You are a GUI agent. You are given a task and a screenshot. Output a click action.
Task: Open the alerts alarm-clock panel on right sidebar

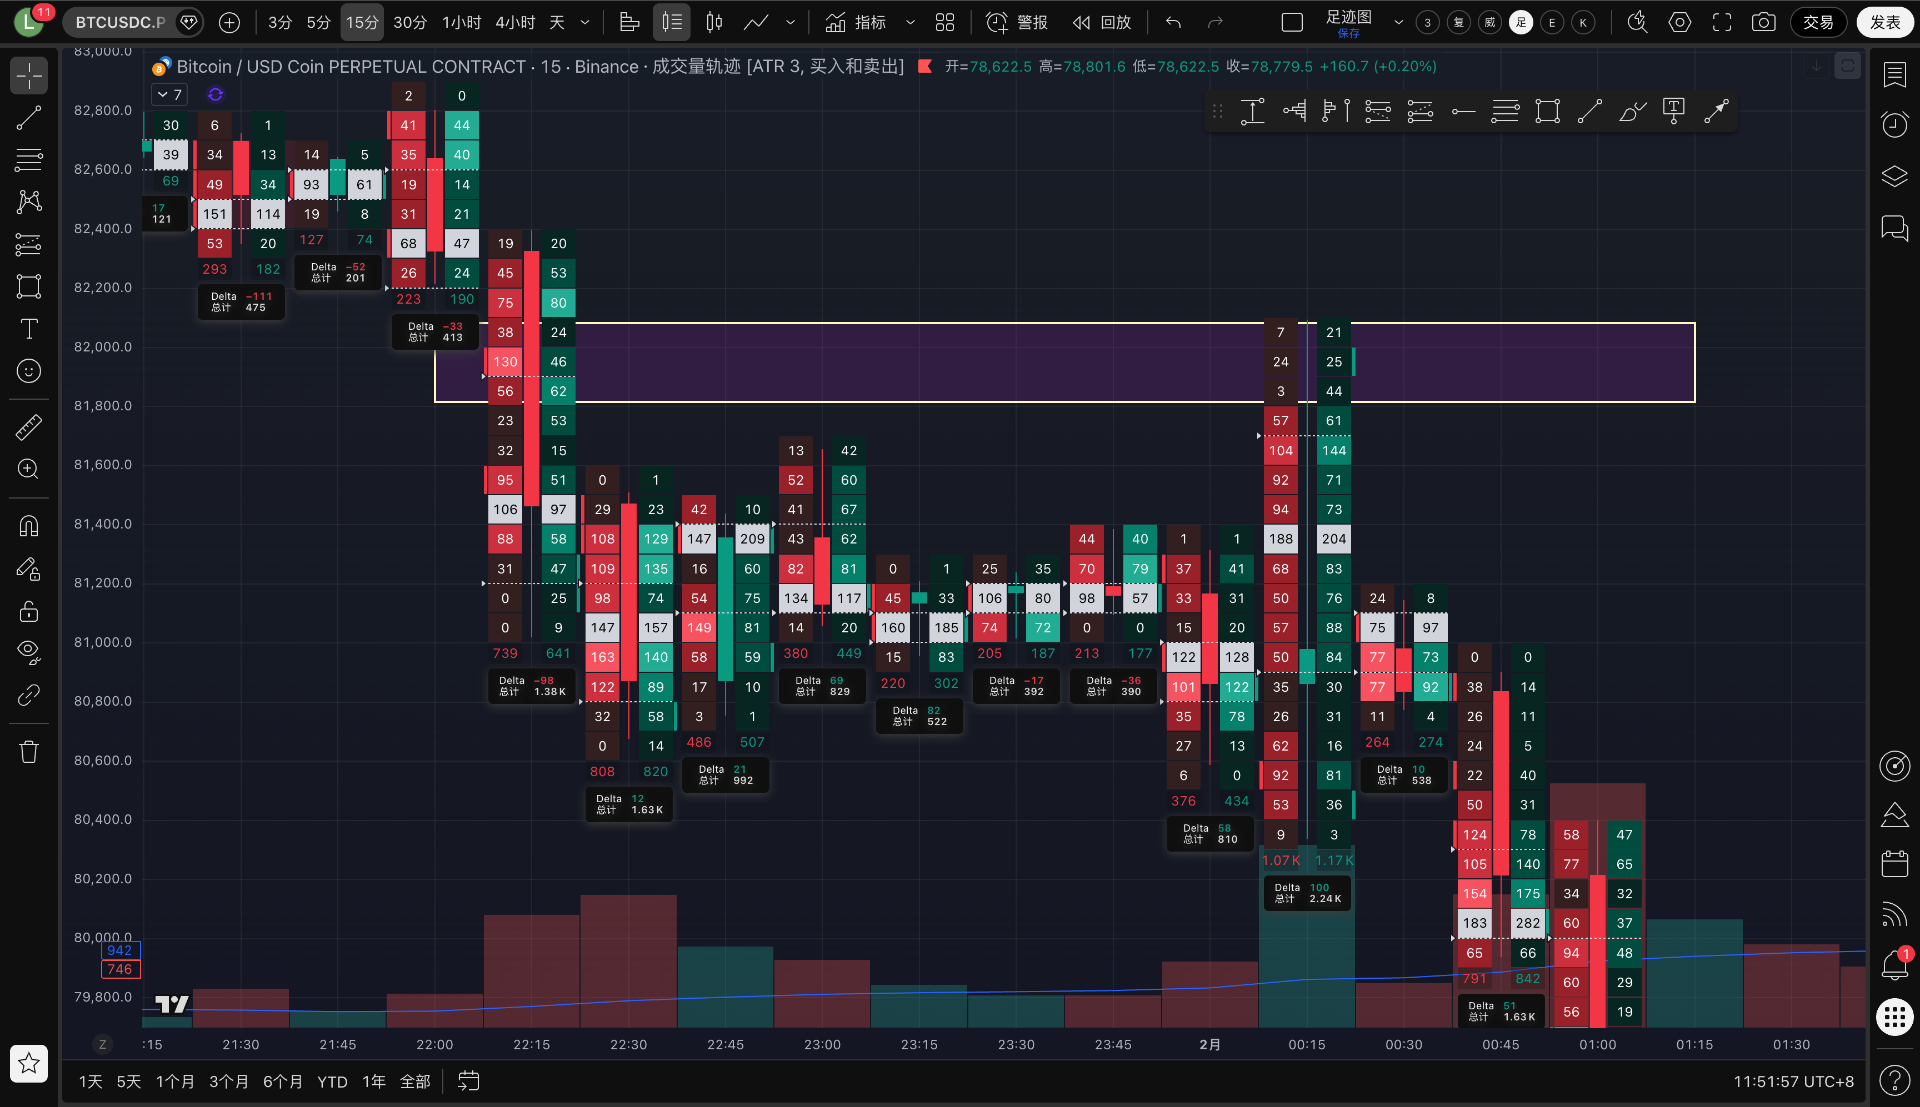click(x=1894, y=125)
